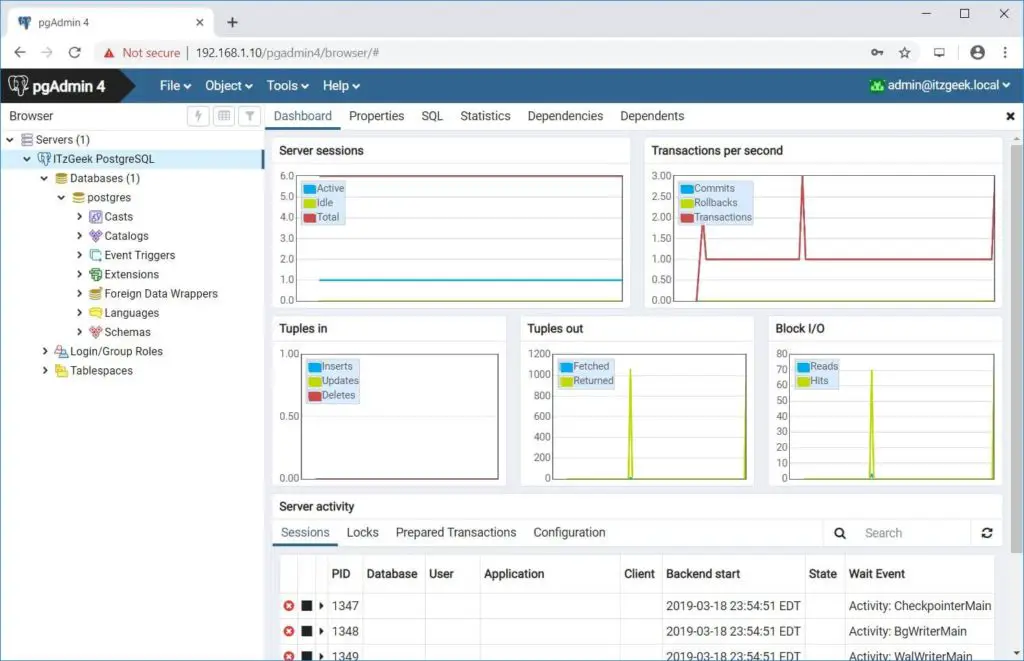Click the Search field in Server activity
Viewport: 1024px width, 661px height.
point(914,533)
